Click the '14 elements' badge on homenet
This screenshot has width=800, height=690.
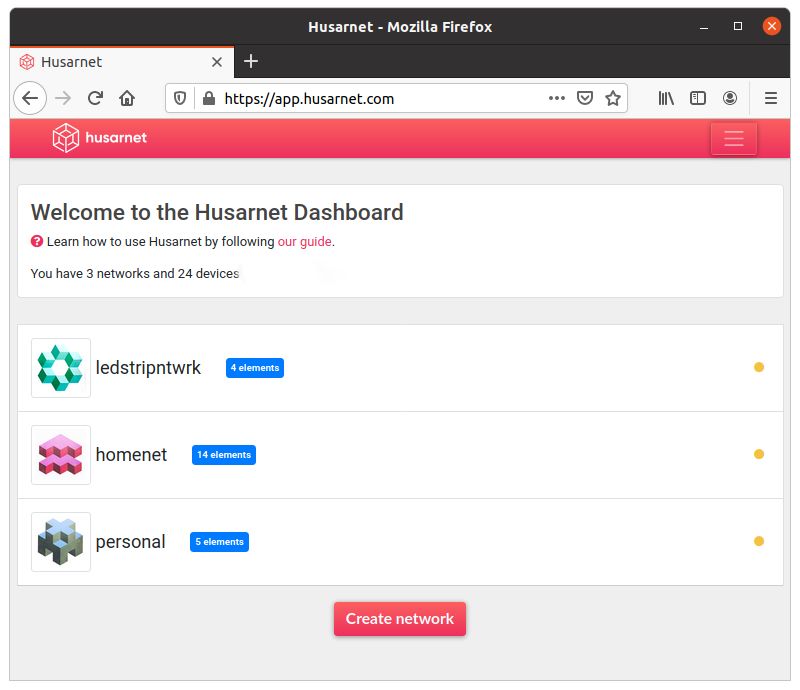coord(223,454)
